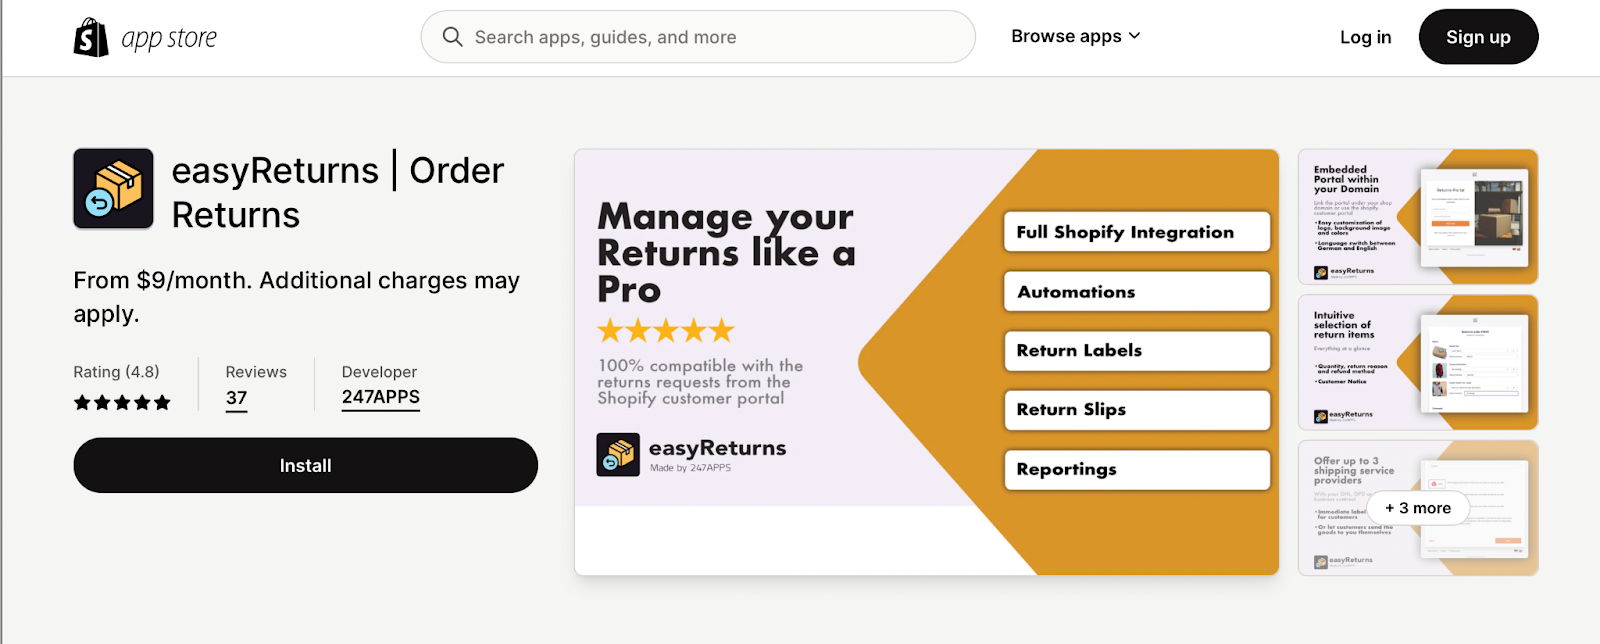Click the From $9/month pricing text
This screenshot has height=644, width=1600.
point(296,297)
